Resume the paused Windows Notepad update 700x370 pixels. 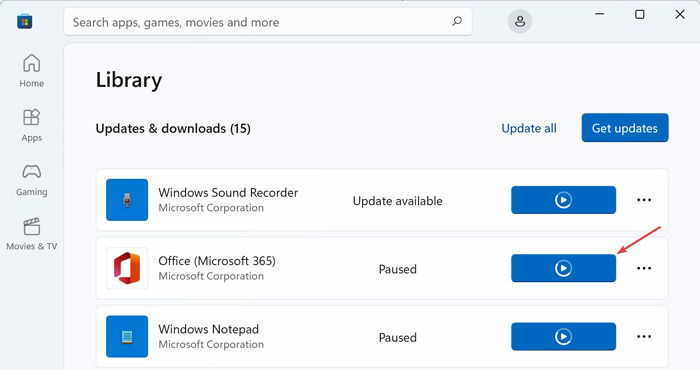(x=563, y=337)
